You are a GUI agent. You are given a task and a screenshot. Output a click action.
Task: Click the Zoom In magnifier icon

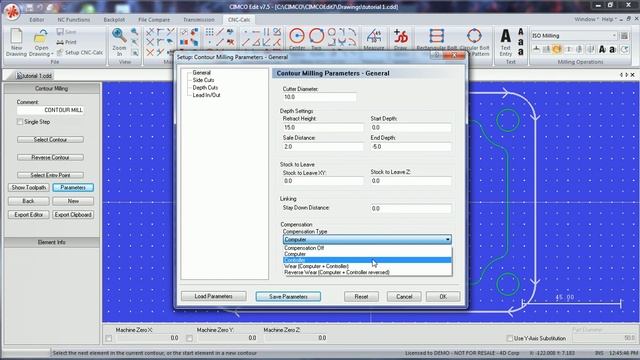119,36
